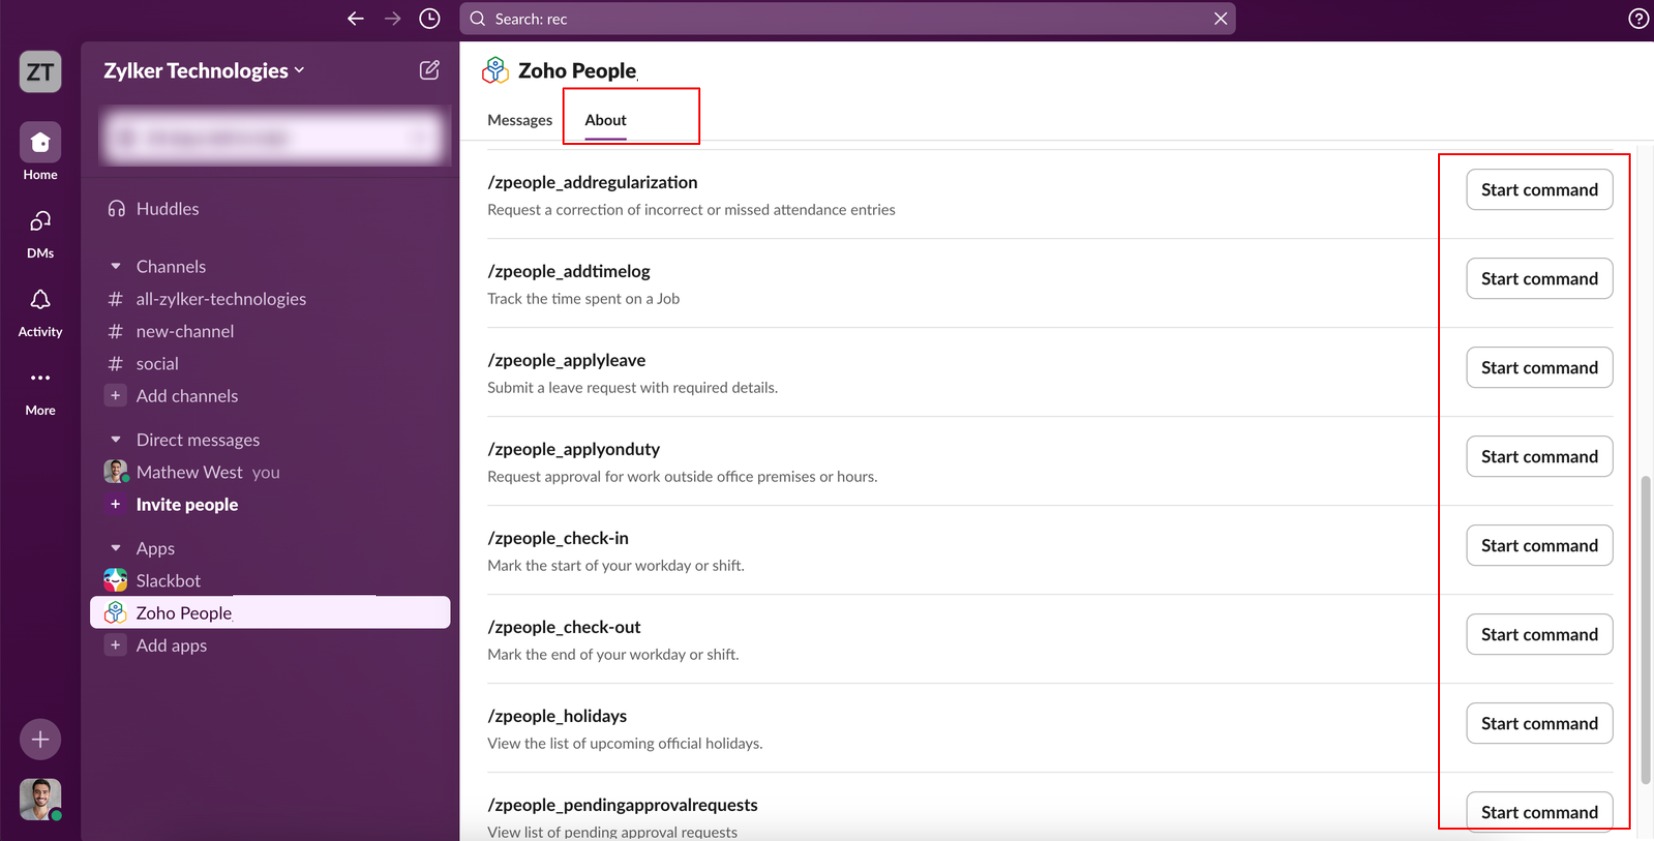Switch to the Messages tab

(520, 120)
